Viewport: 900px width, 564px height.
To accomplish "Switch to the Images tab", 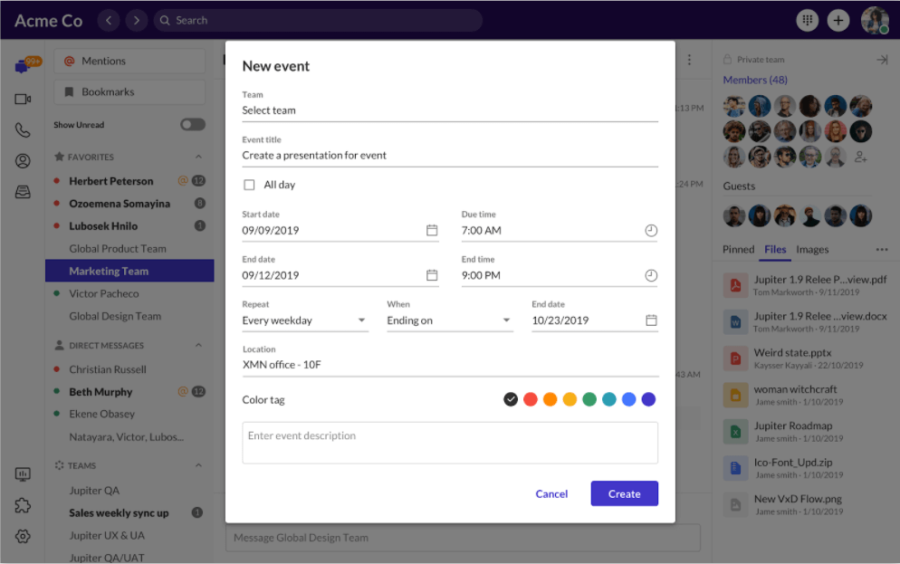I will [812, 250].
